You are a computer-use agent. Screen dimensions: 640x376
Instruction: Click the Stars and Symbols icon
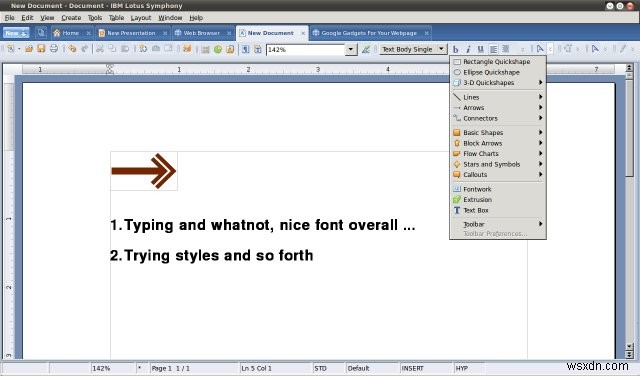[457, 164]
